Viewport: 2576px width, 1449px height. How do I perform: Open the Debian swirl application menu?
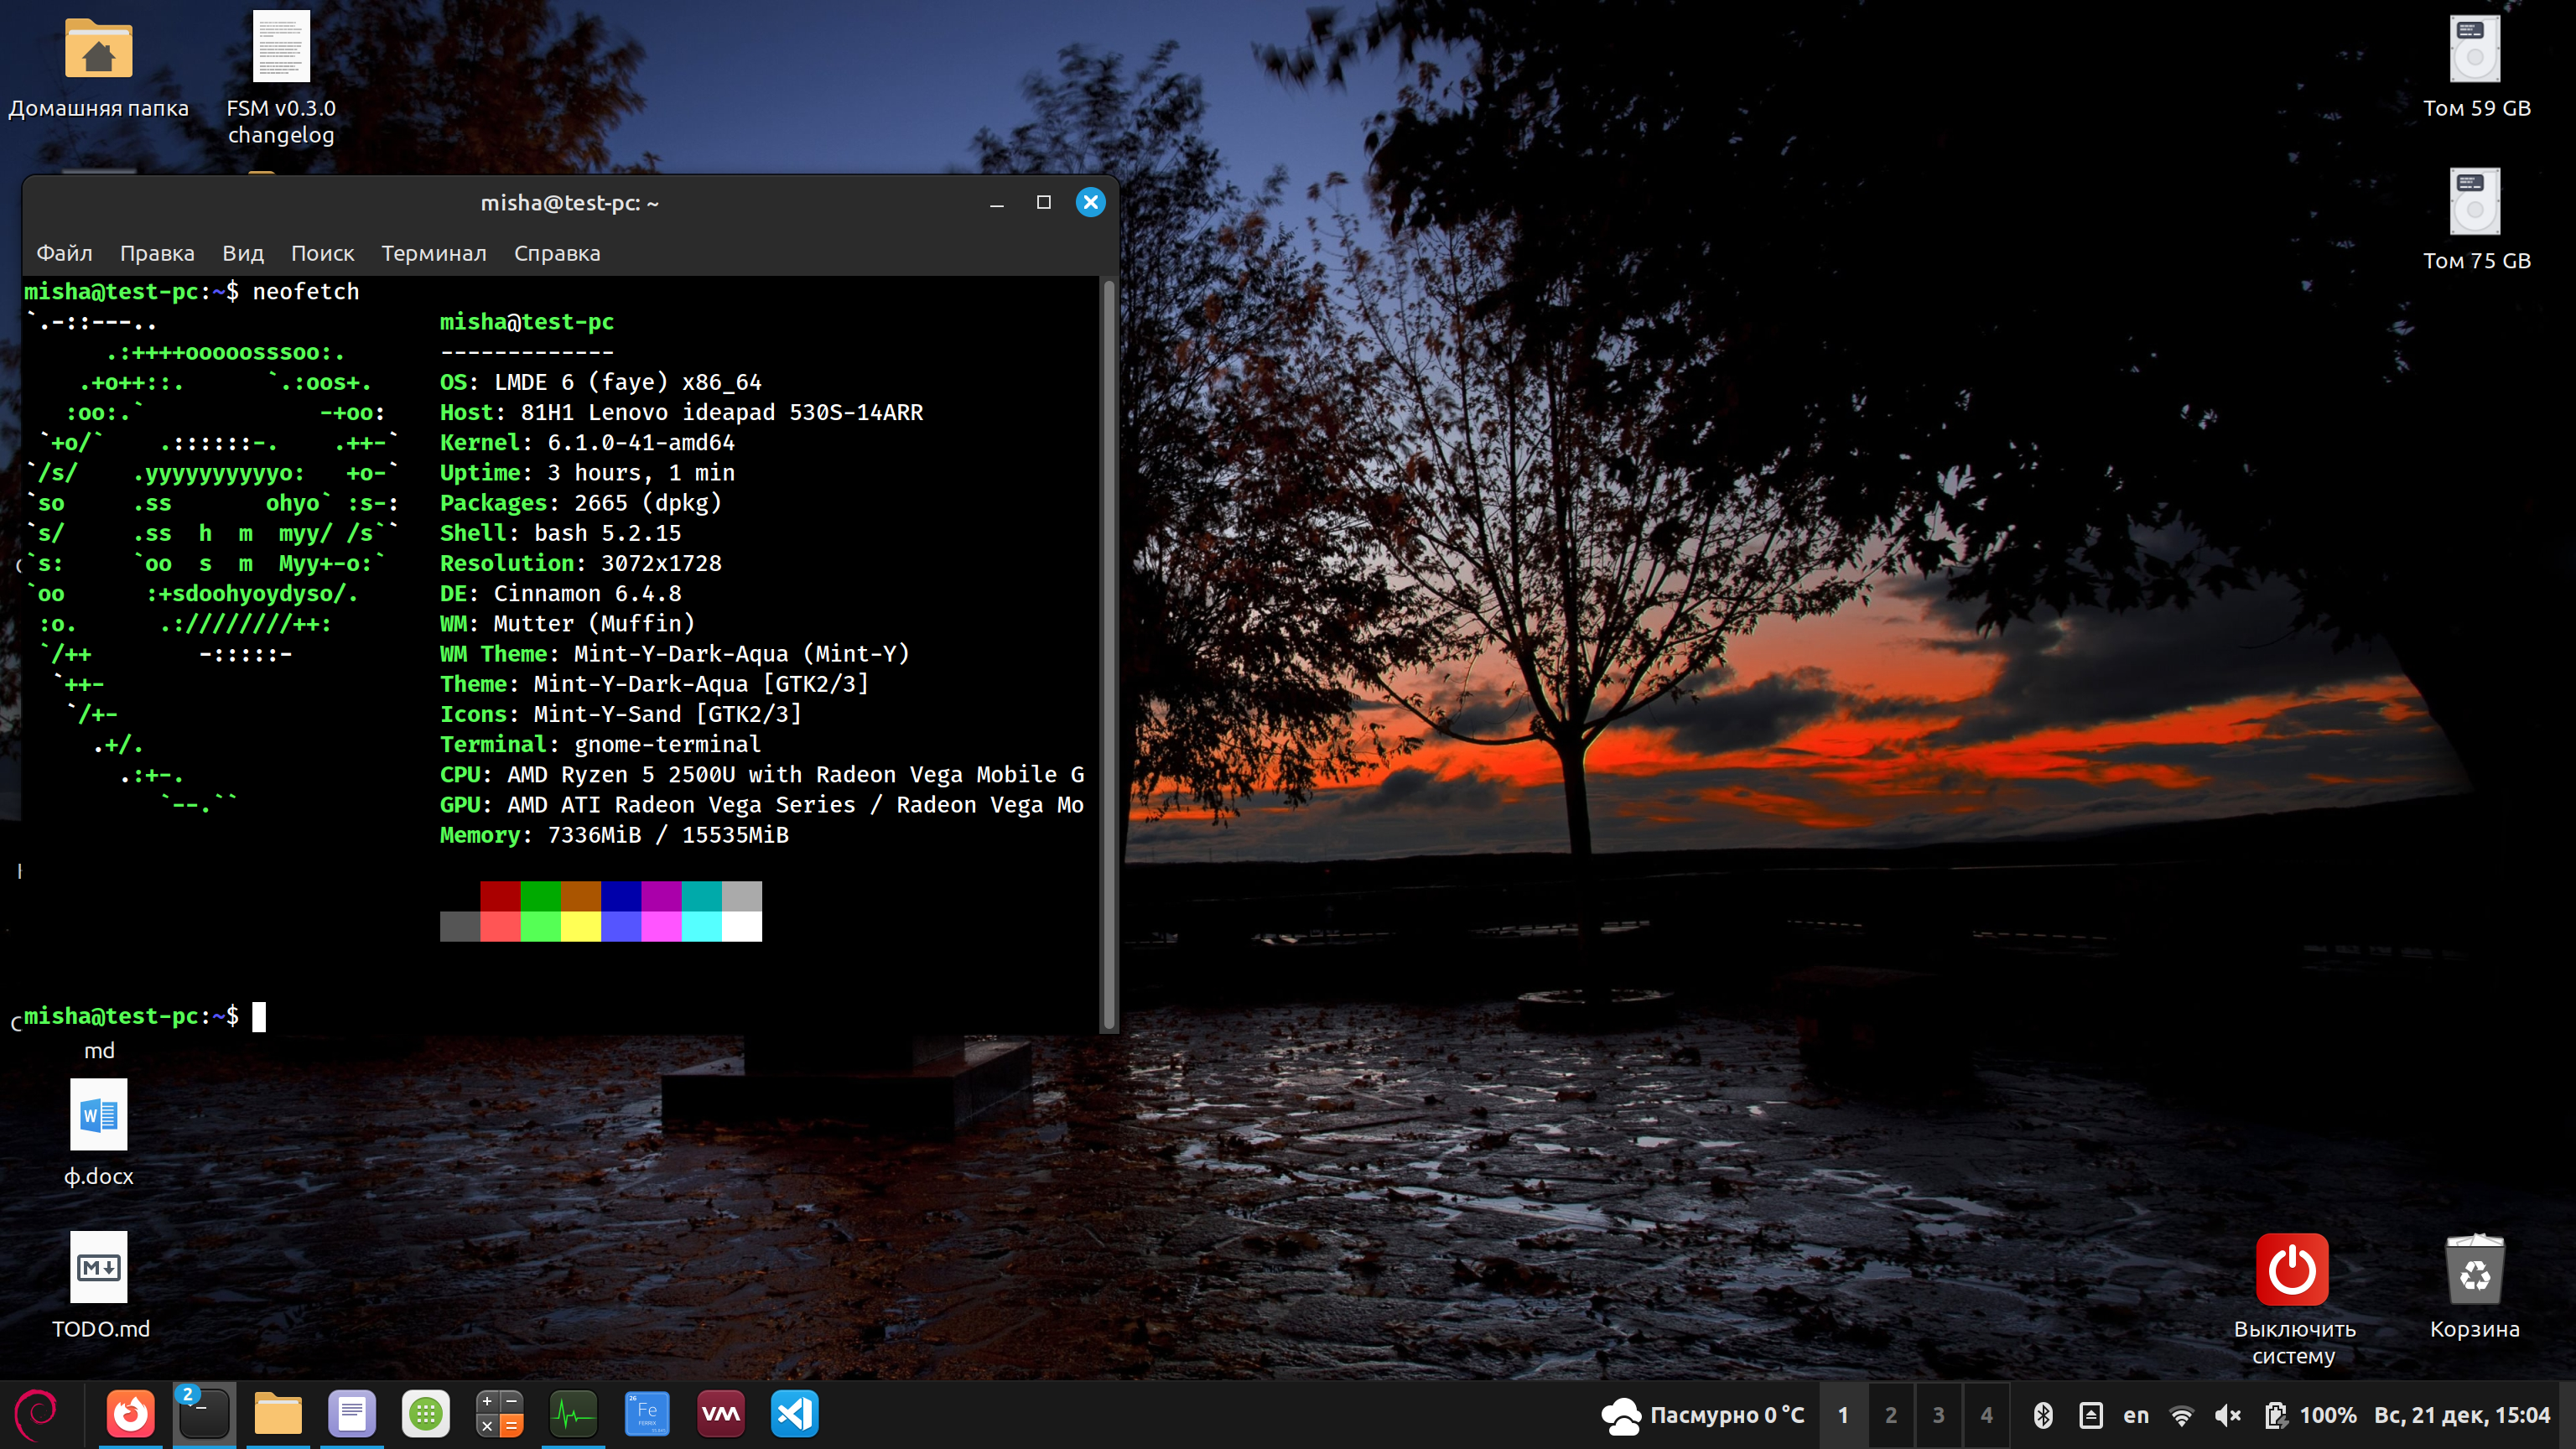click(37, 1414)
